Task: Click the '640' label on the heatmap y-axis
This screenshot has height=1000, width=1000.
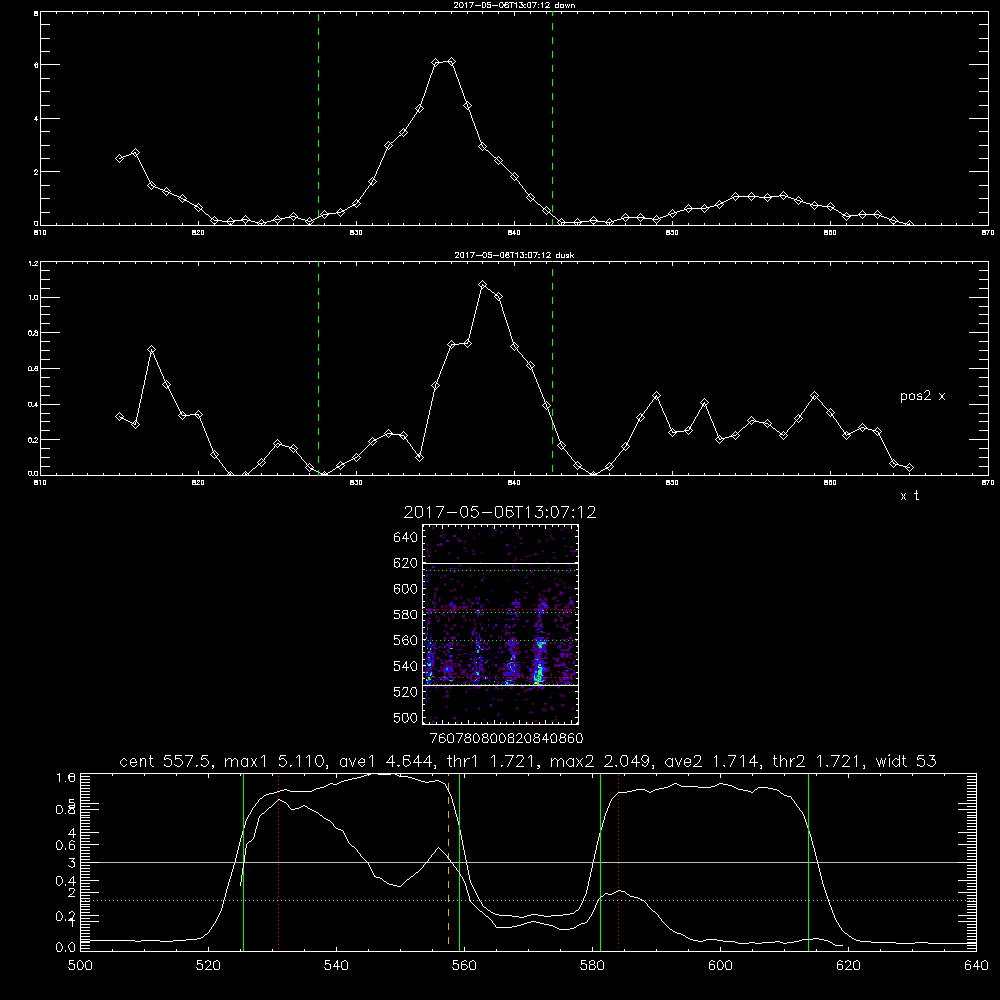Action: coord(406,538)
